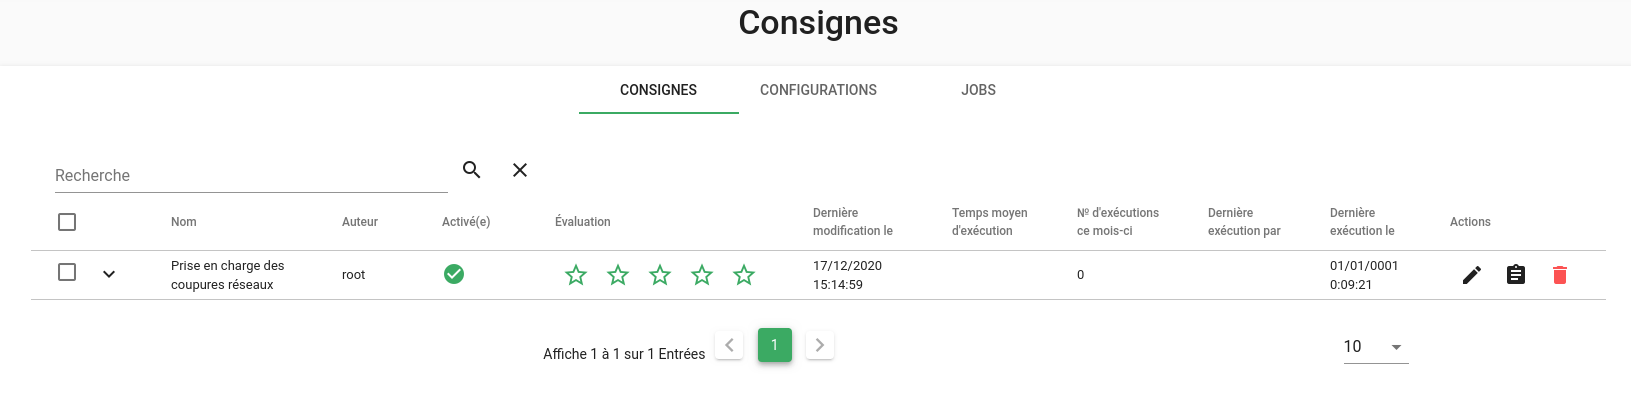The height and width of the screenshot is (393, 1631).
Task: Clear the search with the X icon
Action: point(520,170)
